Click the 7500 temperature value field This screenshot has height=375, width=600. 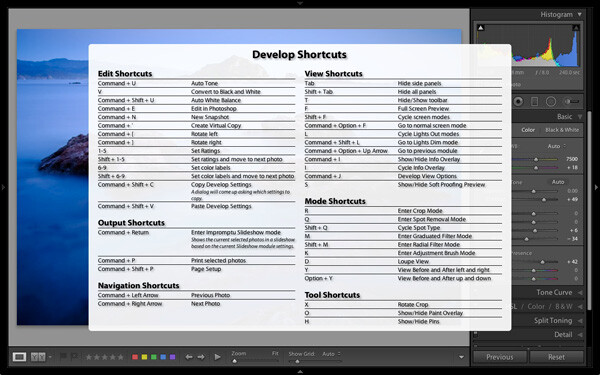click(572, 159)
